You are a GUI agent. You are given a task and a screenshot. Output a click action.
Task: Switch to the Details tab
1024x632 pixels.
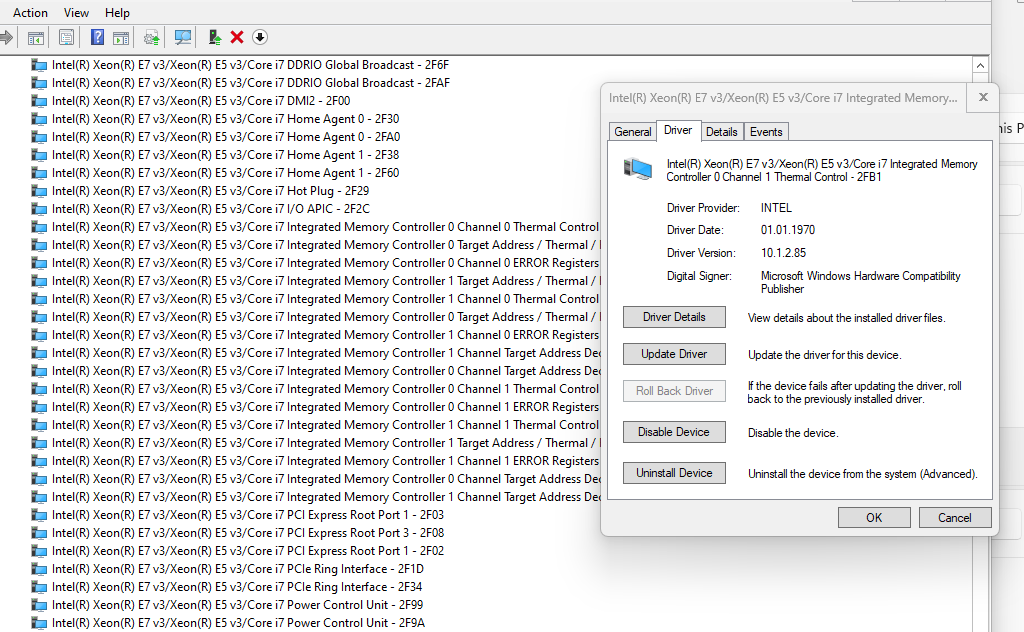pos(722,132)
